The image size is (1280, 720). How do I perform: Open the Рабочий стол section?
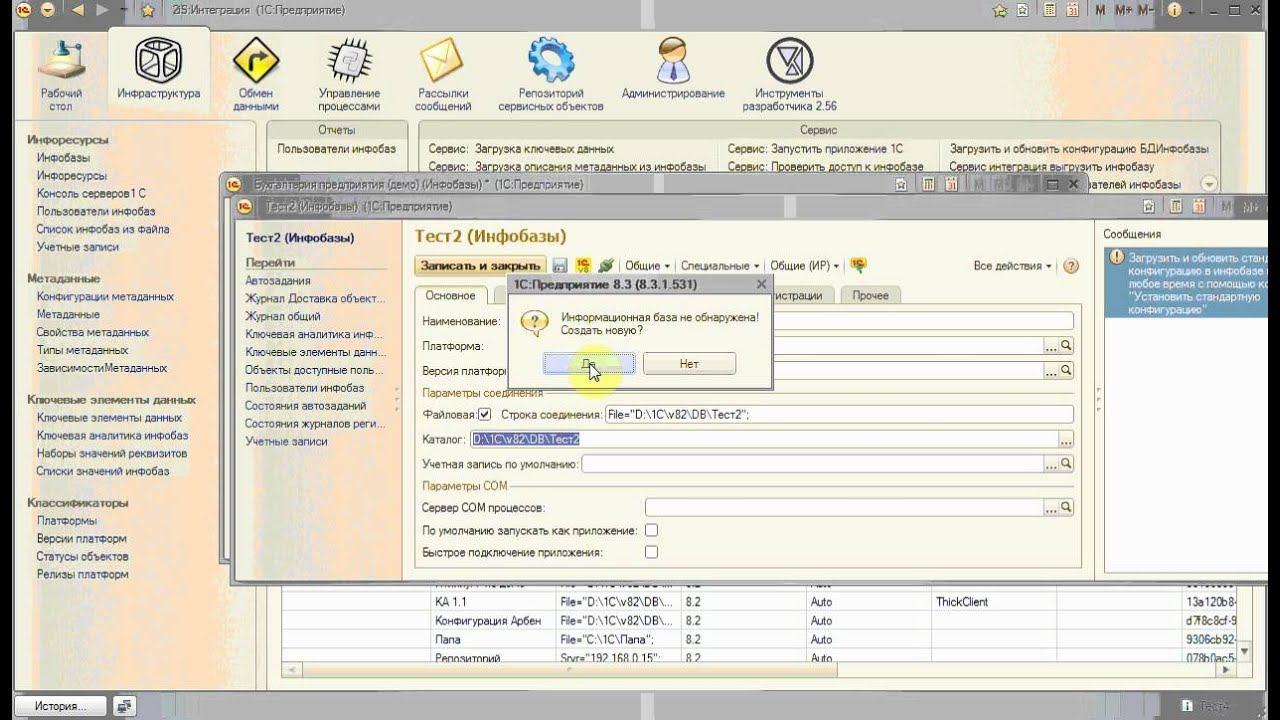62,75
